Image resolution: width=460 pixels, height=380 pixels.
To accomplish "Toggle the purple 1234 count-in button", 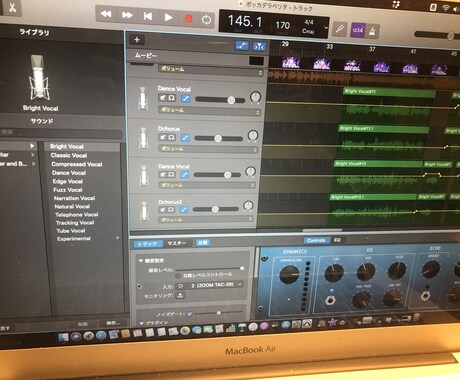I will 357,30.
